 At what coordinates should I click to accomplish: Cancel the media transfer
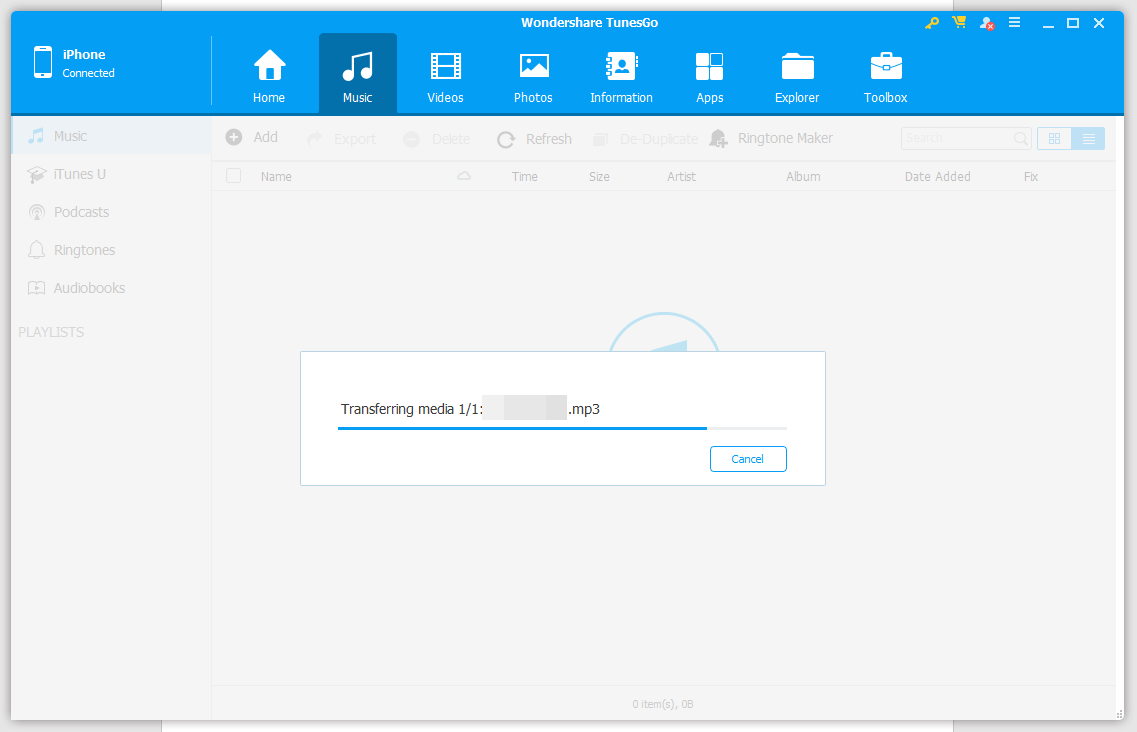748,459
